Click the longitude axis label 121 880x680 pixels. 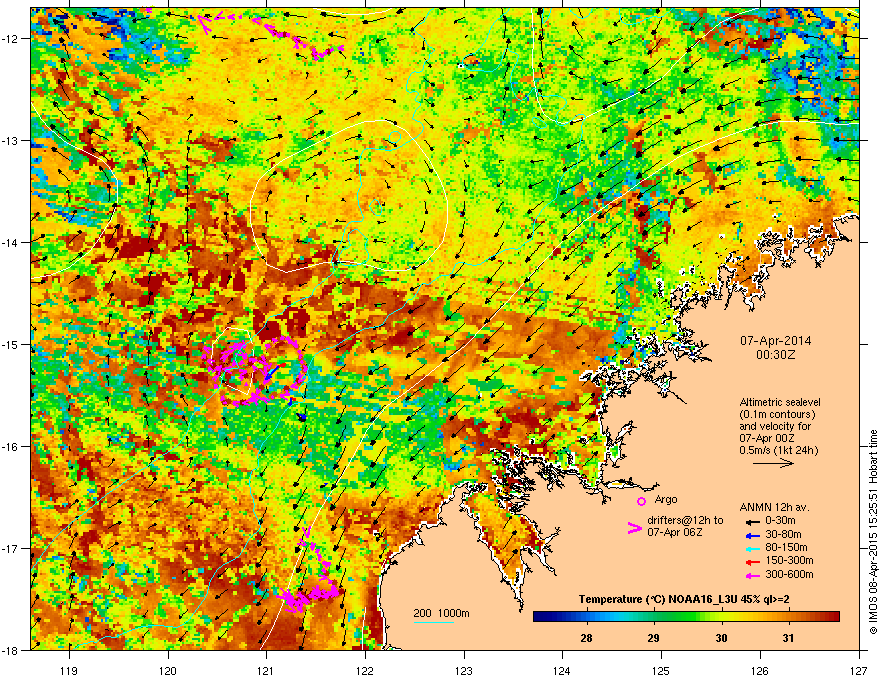[266, 670]
